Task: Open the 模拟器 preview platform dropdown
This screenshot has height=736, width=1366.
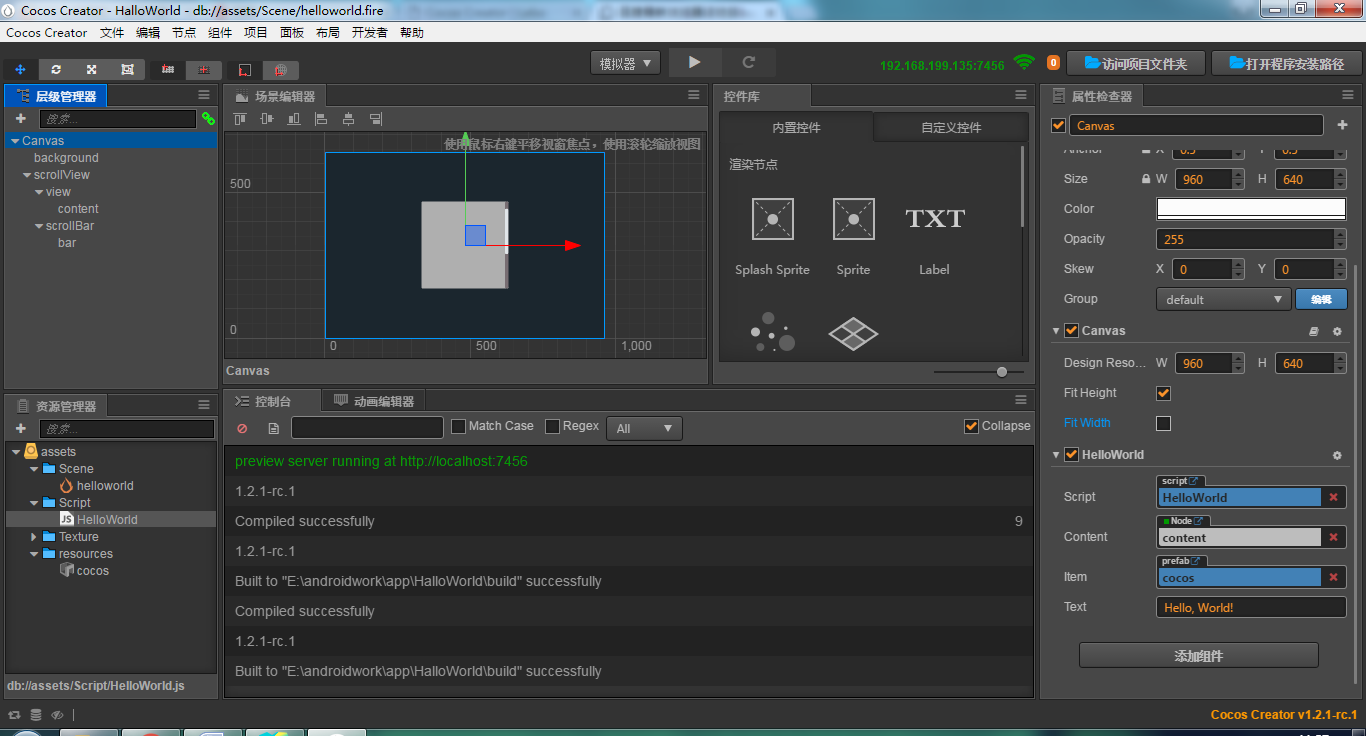Action: click(x=625, y=63)
